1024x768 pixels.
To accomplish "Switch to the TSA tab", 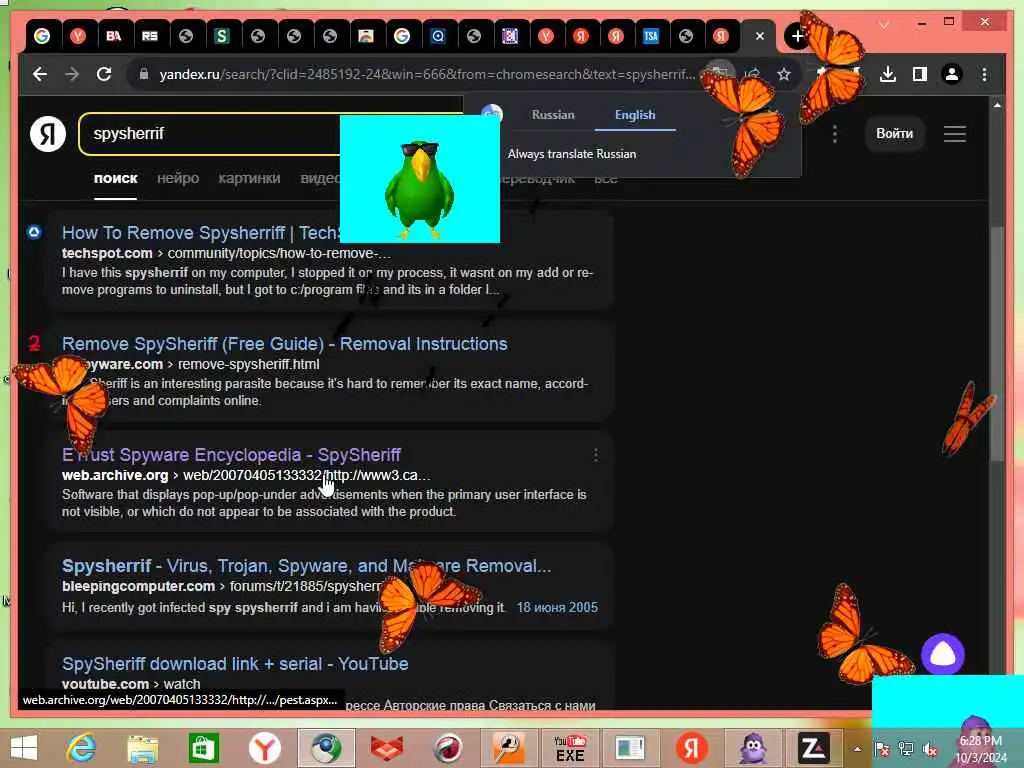I will point(650,37).
